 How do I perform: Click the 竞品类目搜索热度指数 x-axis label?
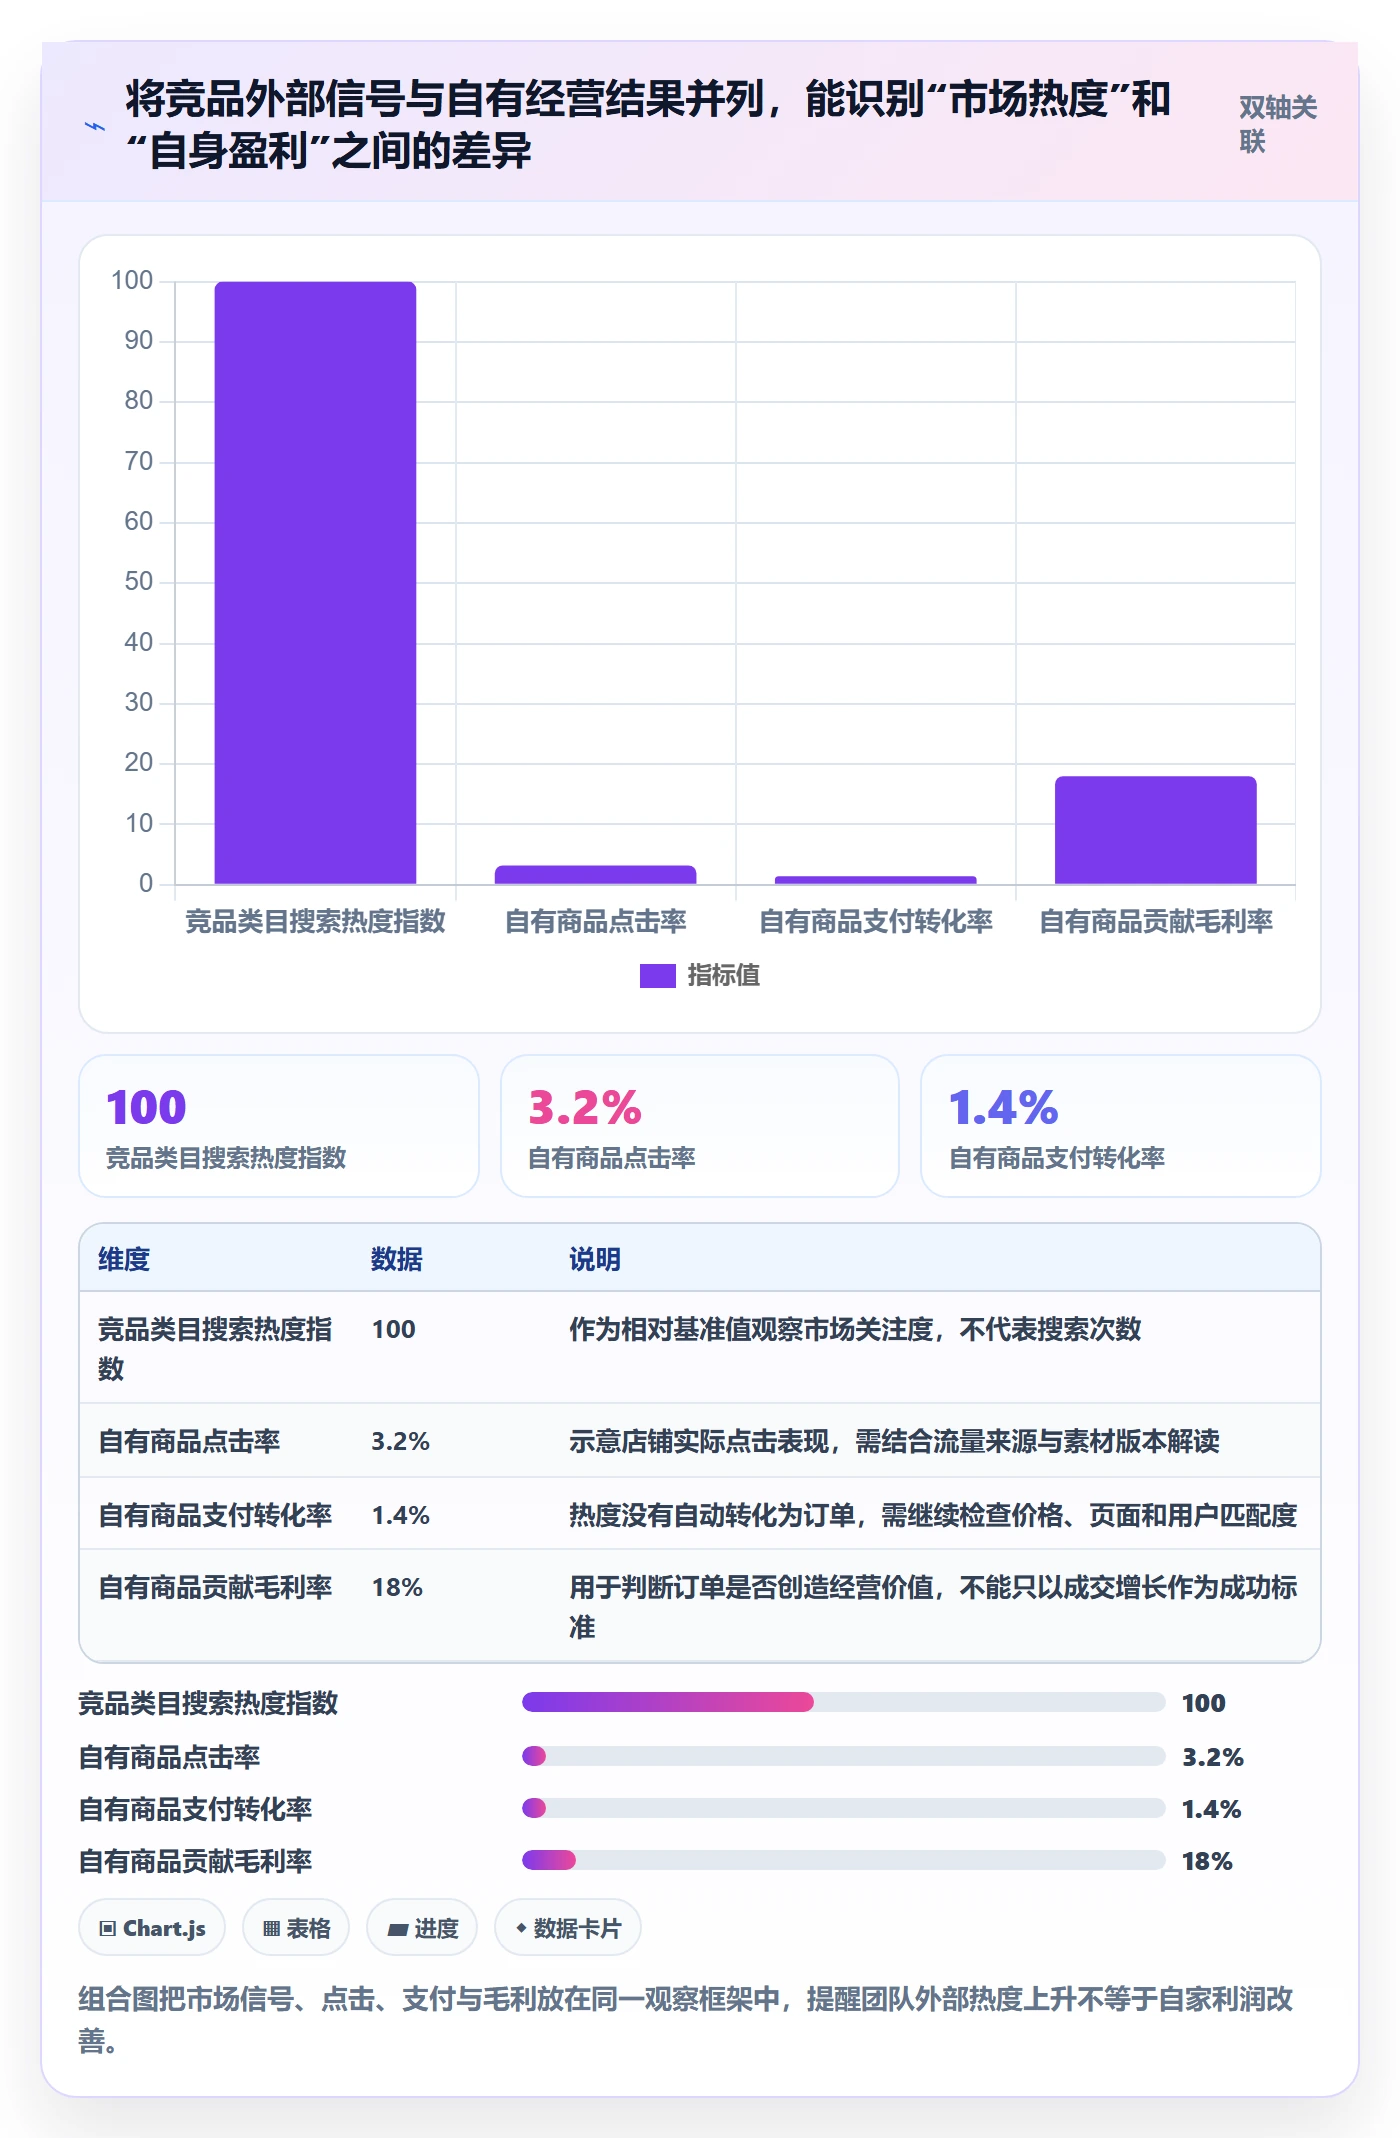click(x=315, y=921)
